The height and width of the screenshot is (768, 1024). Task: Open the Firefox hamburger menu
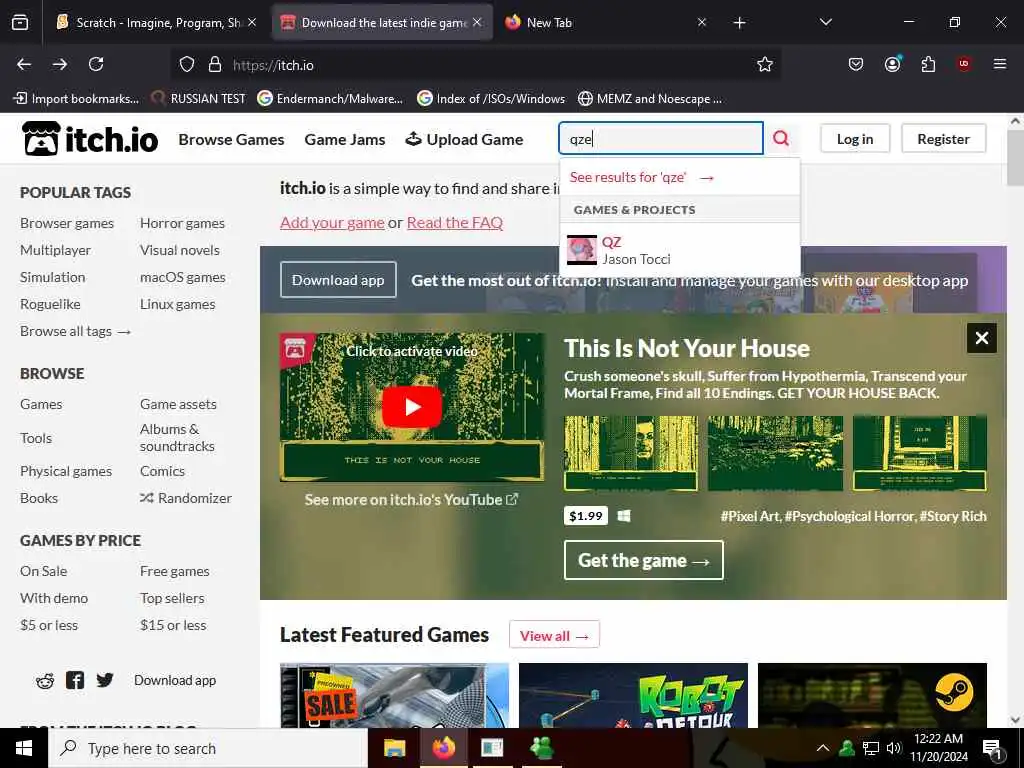pos(1000,64)
